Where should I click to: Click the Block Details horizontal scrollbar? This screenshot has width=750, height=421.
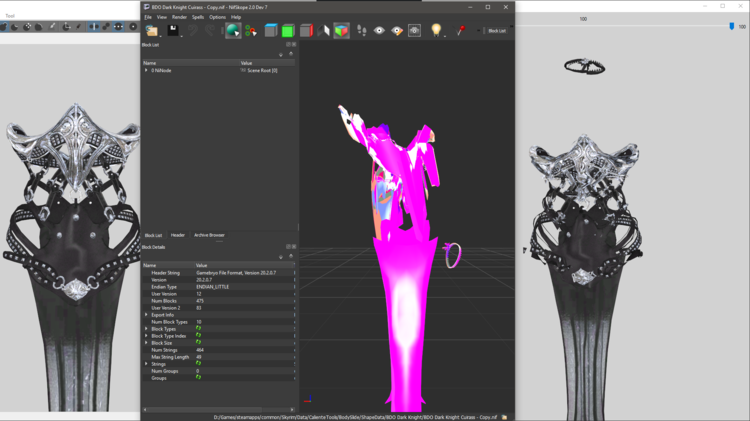219,410
